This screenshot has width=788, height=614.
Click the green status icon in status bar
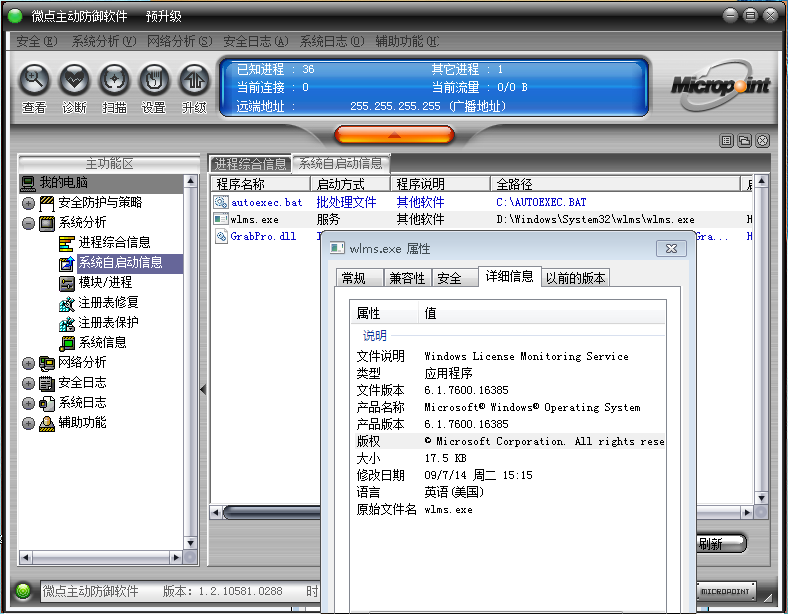[x=23, y=591]
